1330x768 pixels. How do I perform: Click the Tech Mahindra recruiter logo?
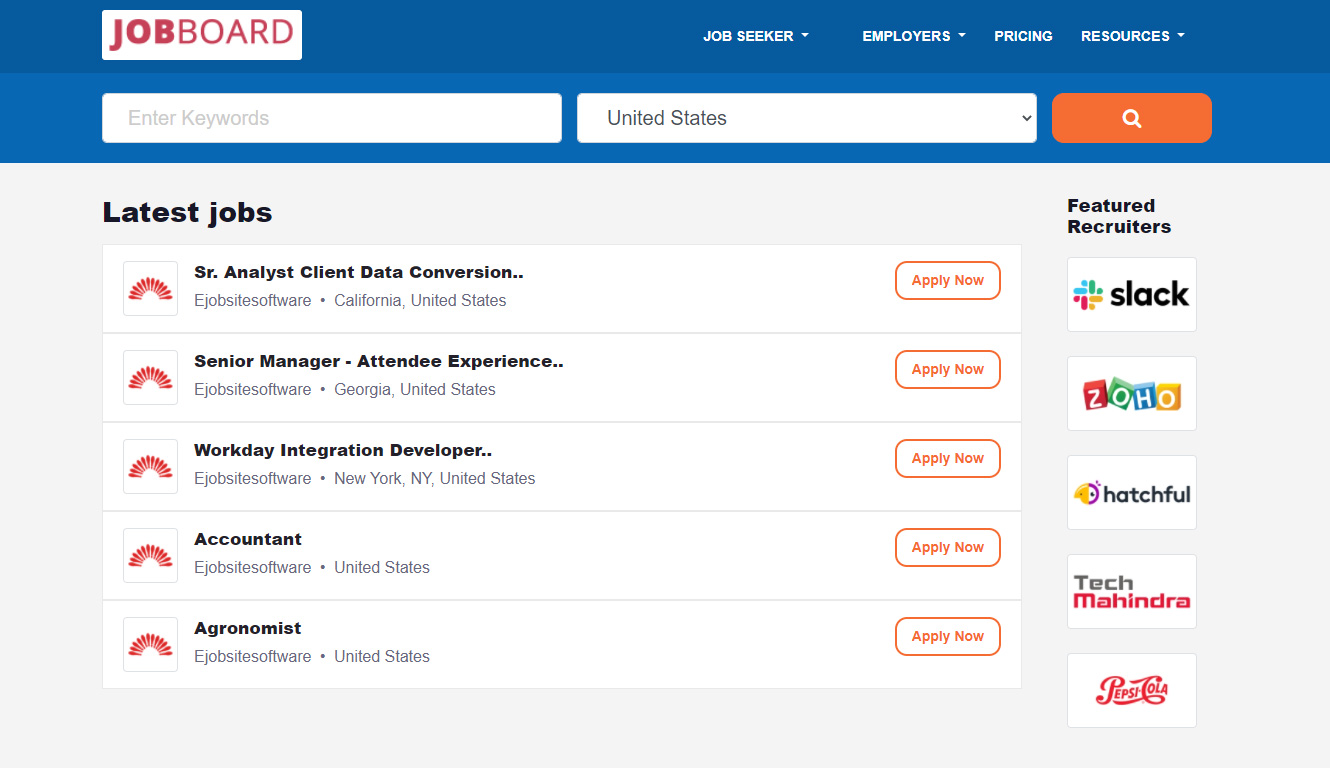1131,591
